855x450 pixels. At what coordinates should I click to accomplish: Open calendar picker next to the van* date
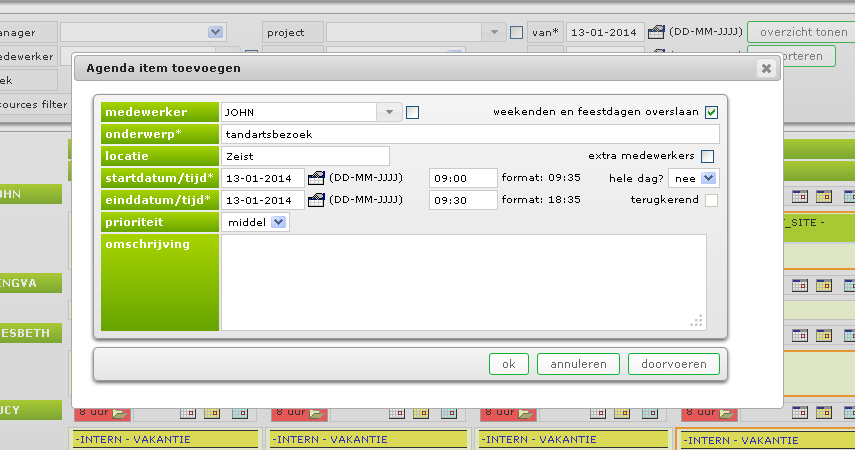656,32
